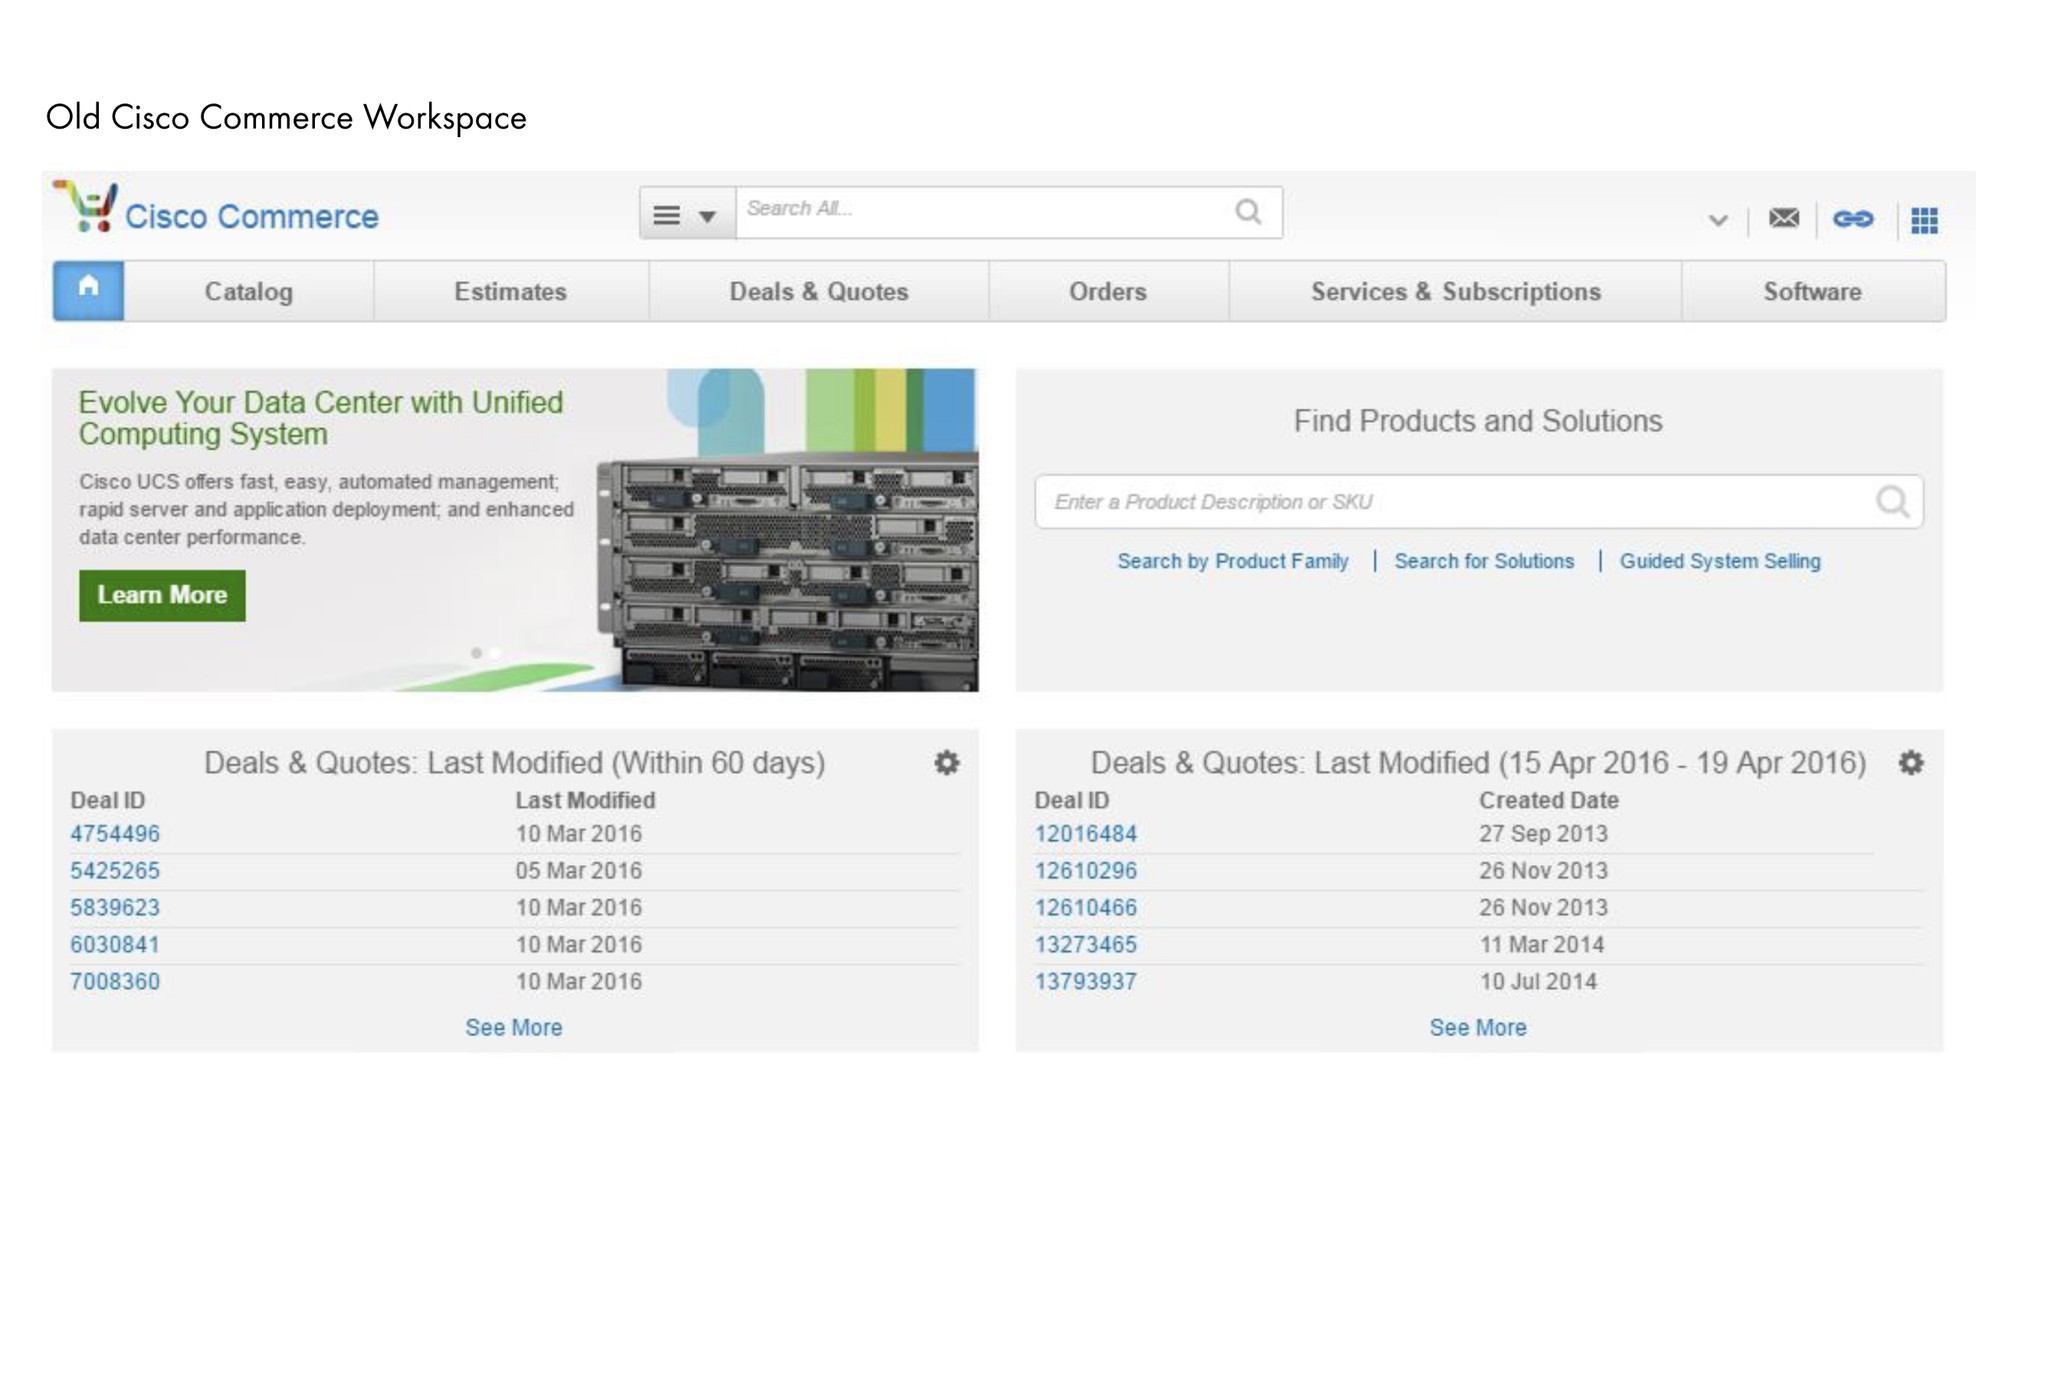Click the Learn More button
Viewport: 2048px width, 1386px height.
(x=162, y=594)
